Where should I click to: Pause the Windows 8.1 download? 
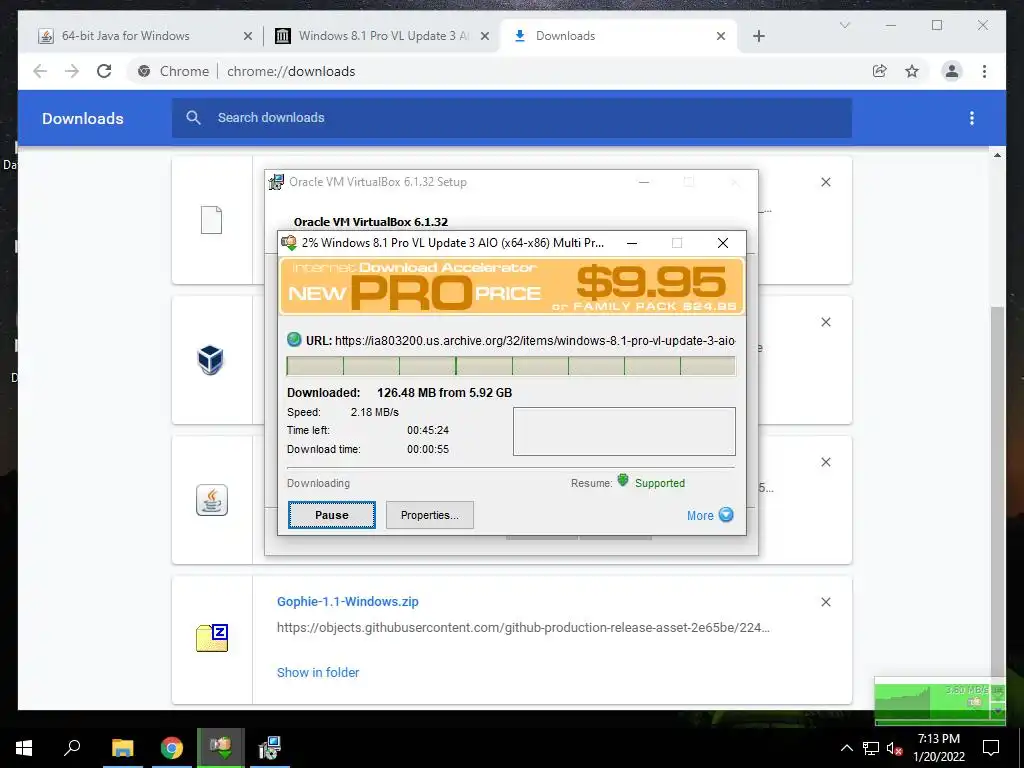[x=332, y=515]
